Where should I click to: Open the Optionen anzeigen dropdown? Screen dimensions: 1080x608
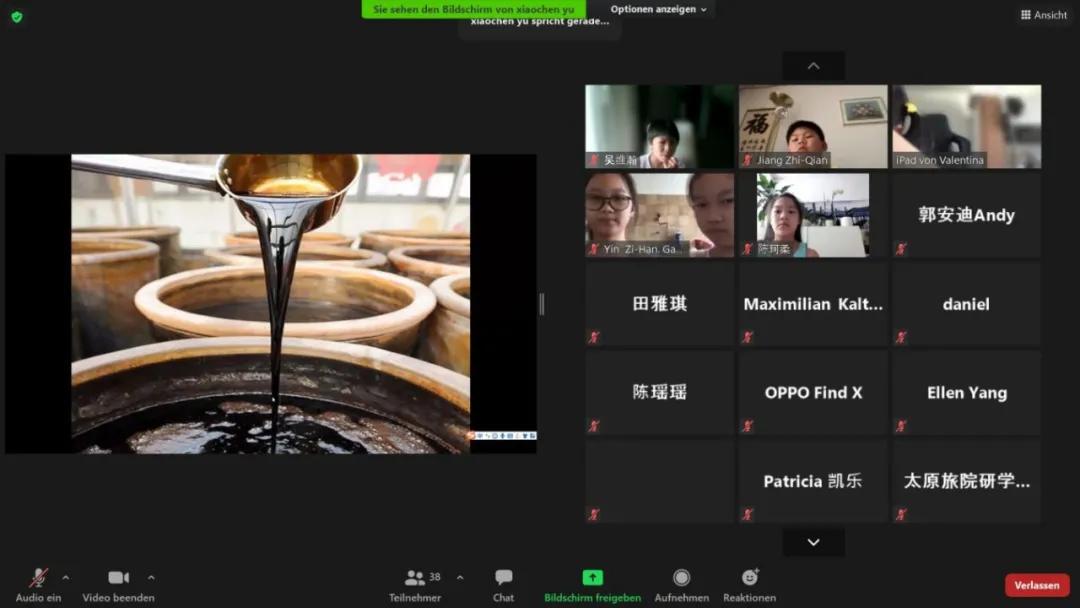coord(658,10)
